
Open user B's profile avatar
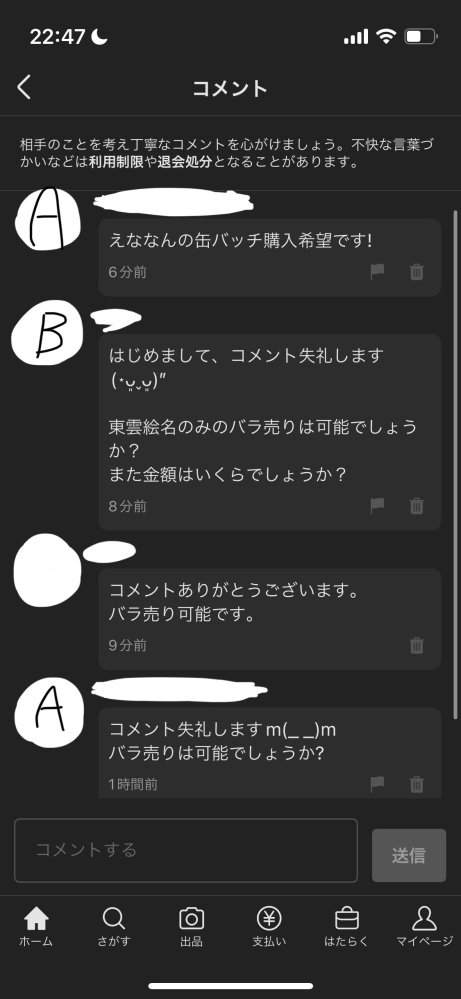click(46, 333)
